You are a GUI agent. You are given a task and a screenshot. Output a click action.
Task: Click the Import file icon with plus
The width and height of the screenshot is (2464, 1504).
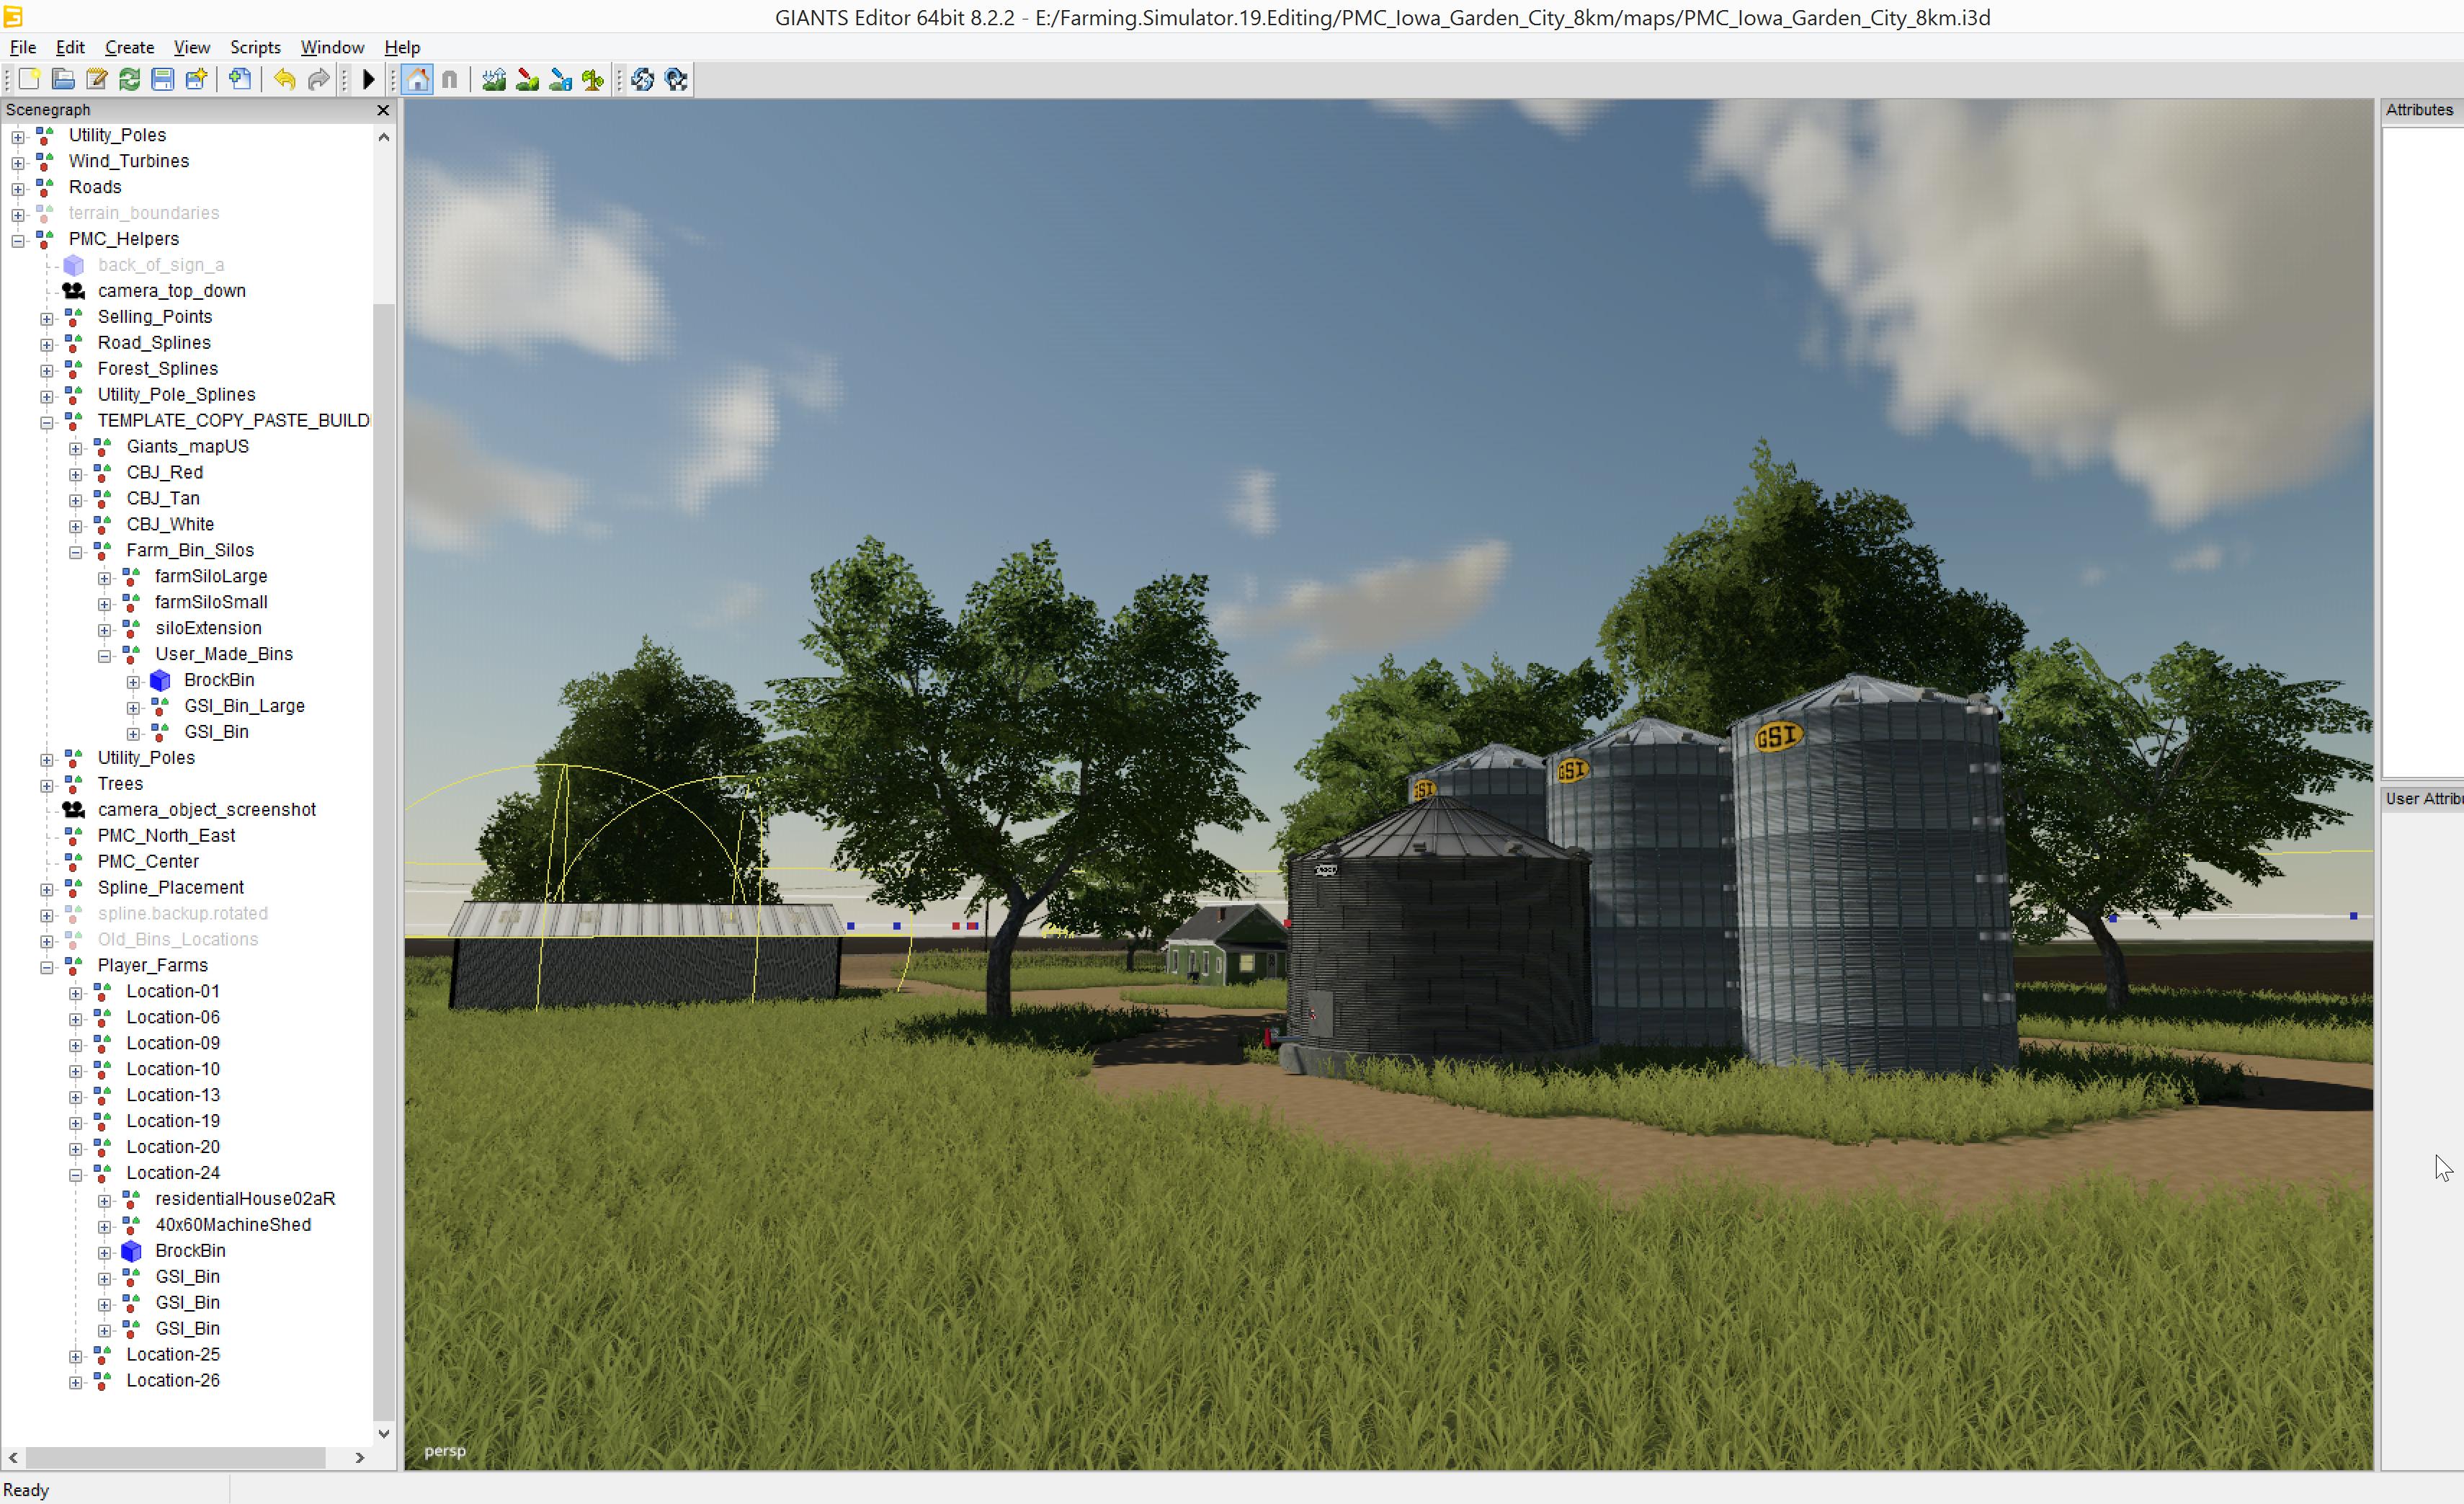240,79
